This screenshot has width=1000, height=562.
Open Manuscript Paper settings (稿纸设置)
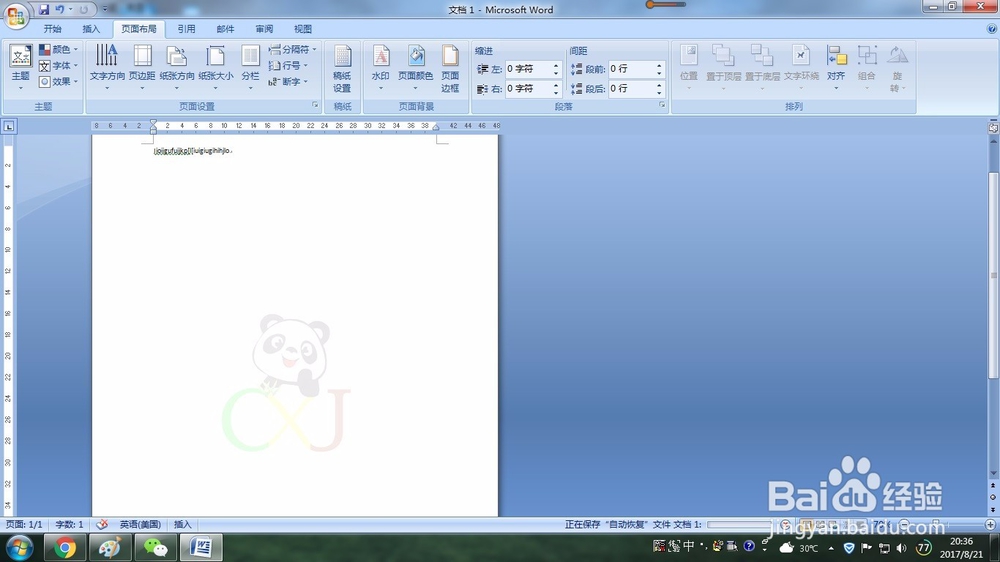(x=342, y=69)
